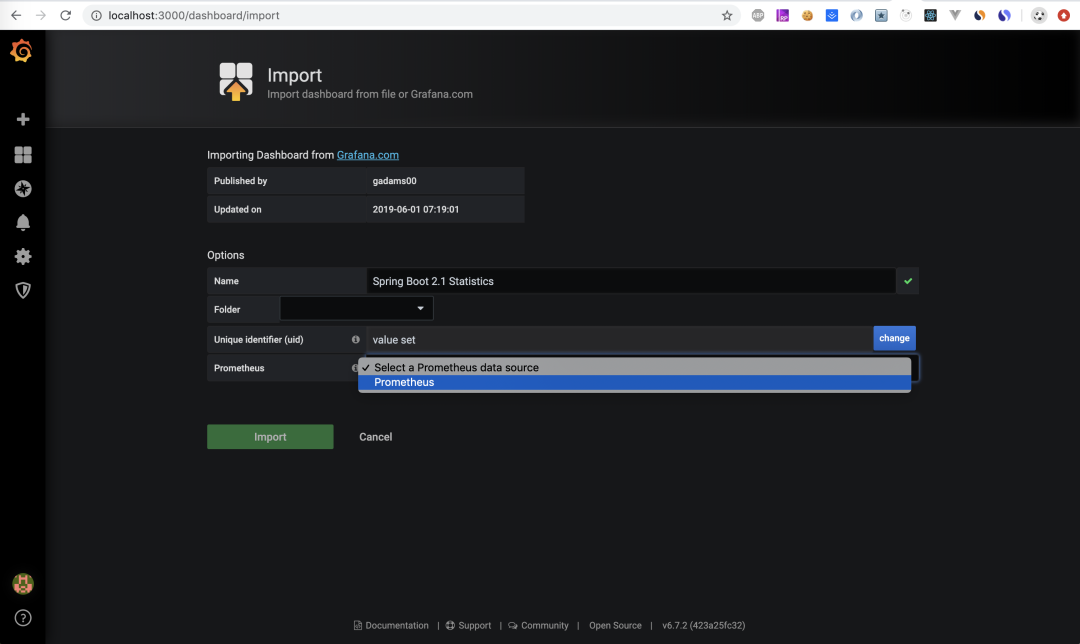Click the blue star bookmark extension icon
1080x644 pixels.
[881, 15]
